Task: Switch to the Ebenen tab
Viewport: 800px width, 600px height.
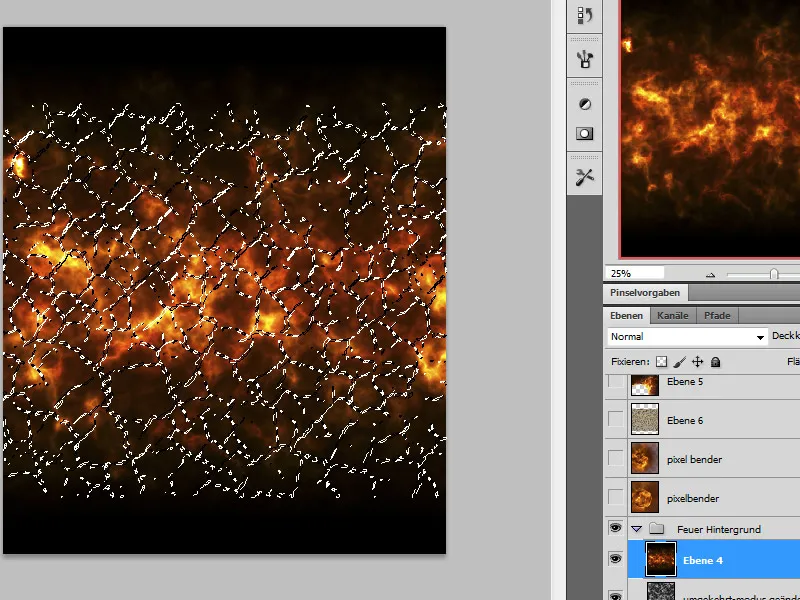Action: pos(627,315)
